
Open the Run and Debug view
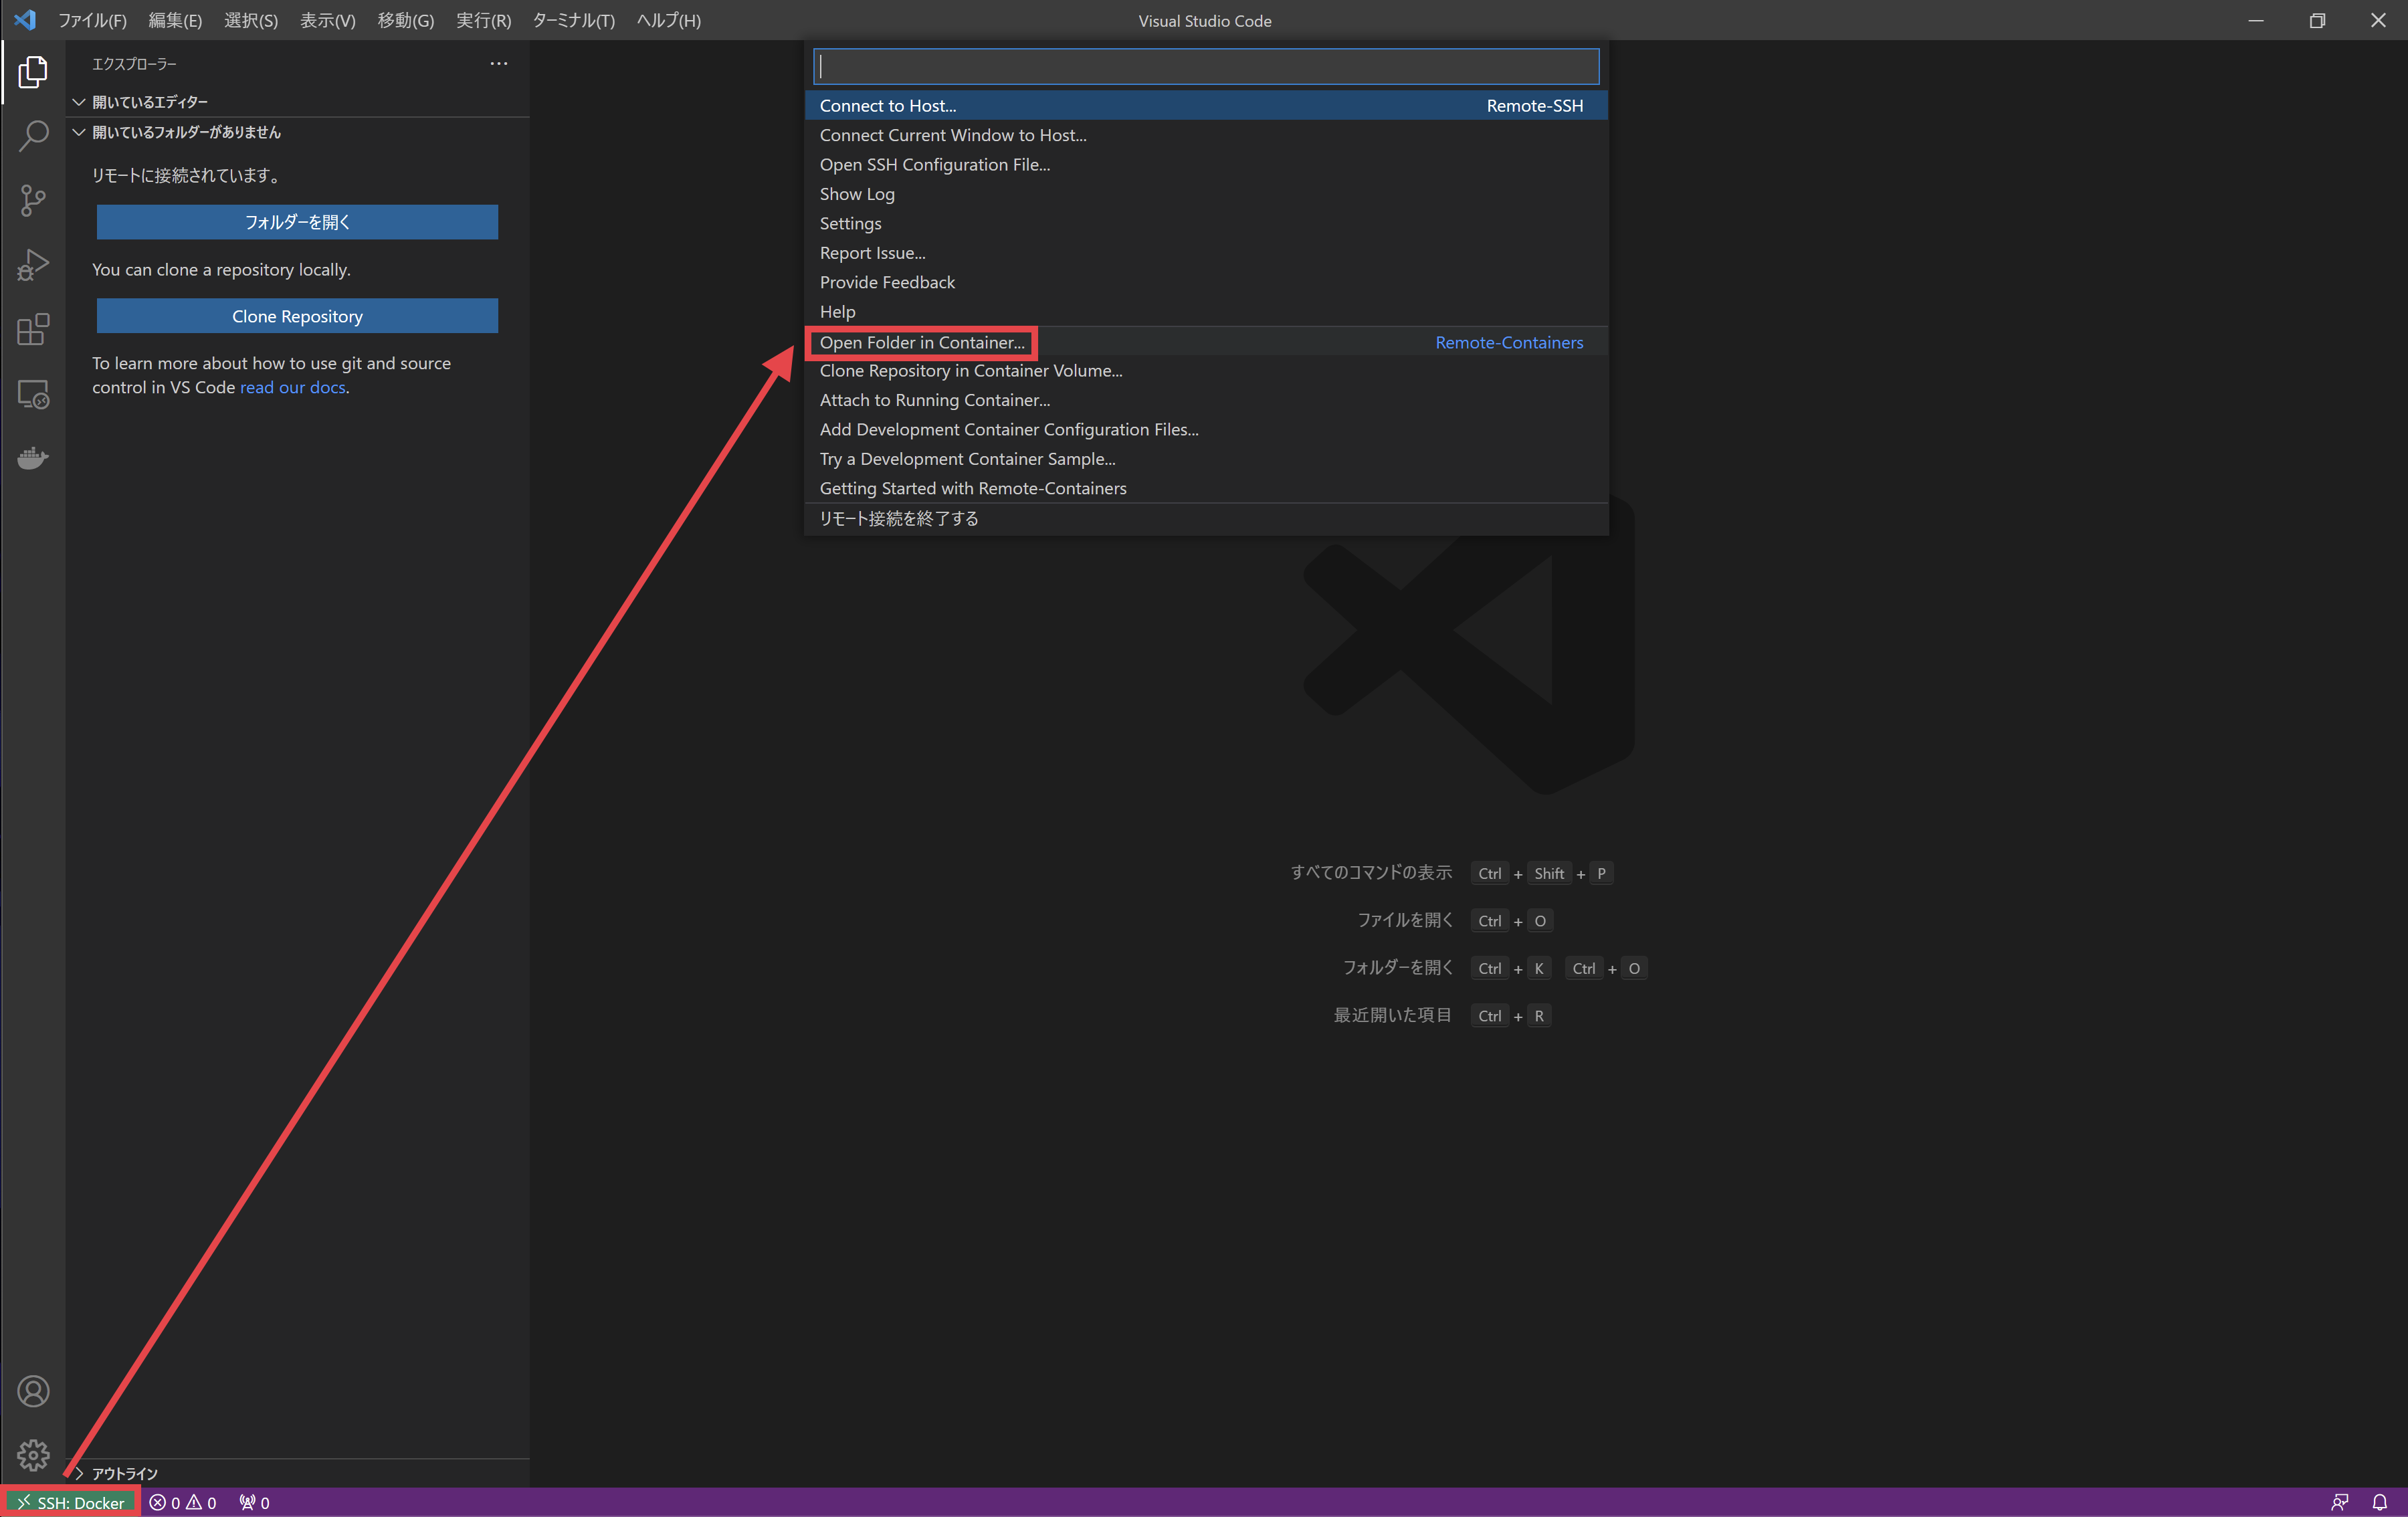click(x=33, y=265)
